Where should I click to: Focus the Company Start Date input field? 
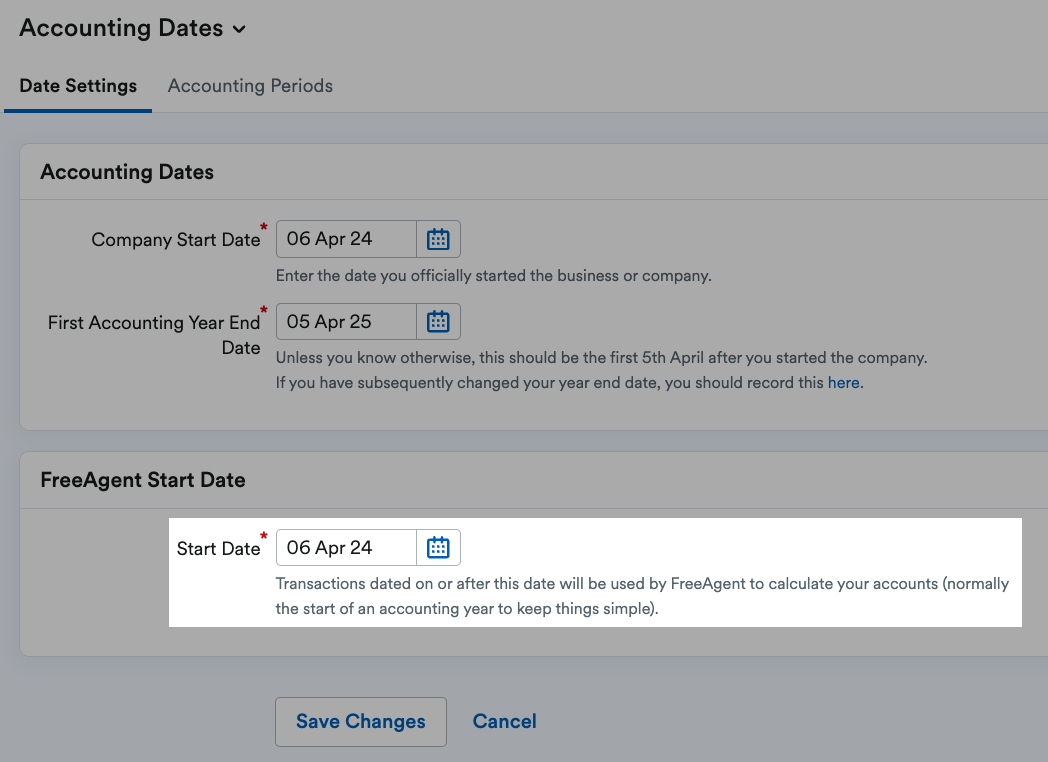346,239
